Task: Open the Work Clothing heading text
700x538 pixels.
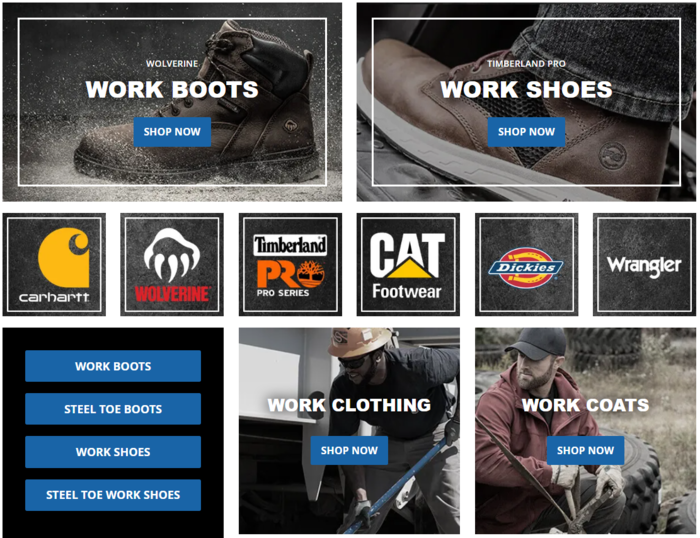Action: (x=349, y=405)
